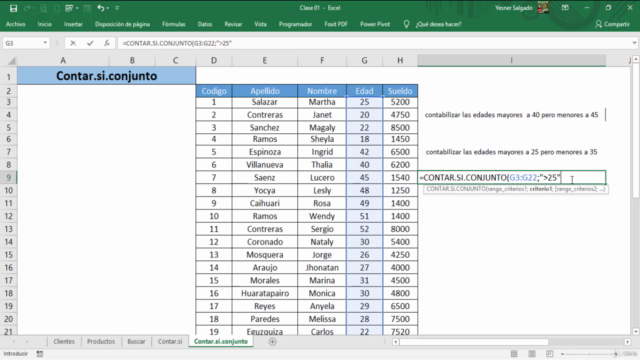The image size is (640, 360).
Task: Open Insert Function fx dialog
Action: [x=107, y=43]
